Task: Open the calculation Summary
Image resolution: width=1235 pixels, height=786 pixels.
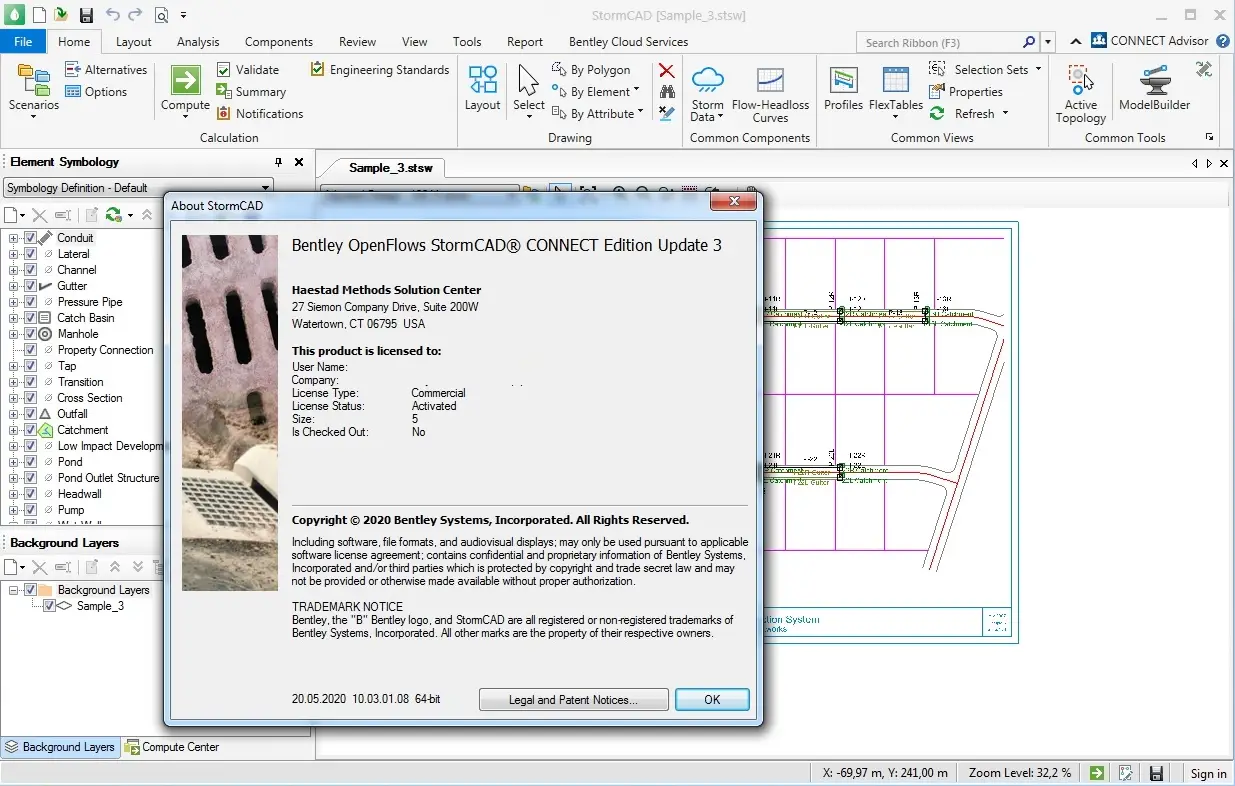Action: pos(251,92)
